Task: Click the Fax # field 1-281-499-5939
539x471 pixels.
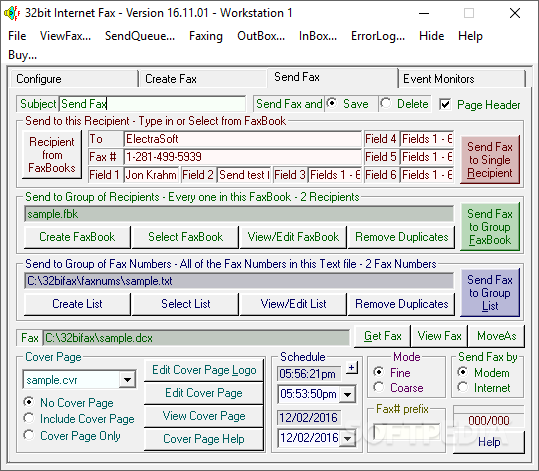Action: [242, 157]
